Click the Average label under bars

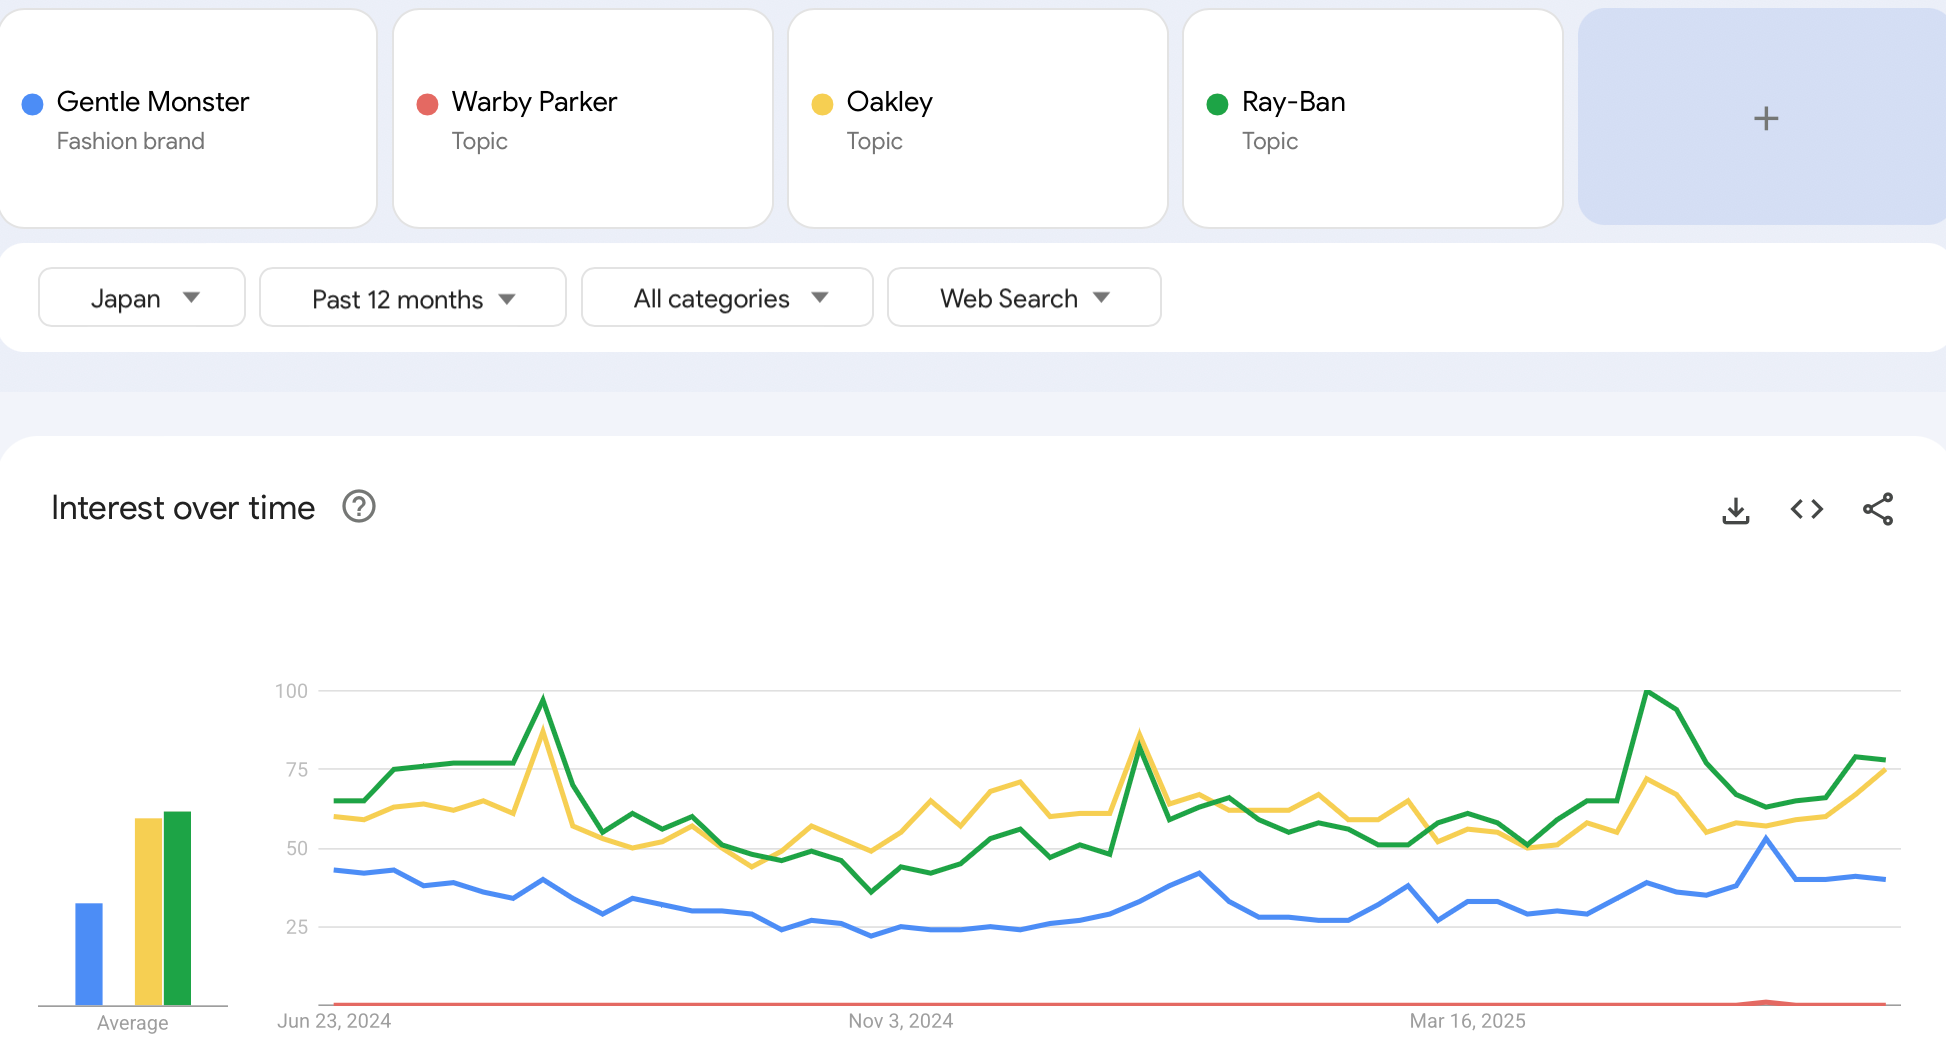[132, 1023]
